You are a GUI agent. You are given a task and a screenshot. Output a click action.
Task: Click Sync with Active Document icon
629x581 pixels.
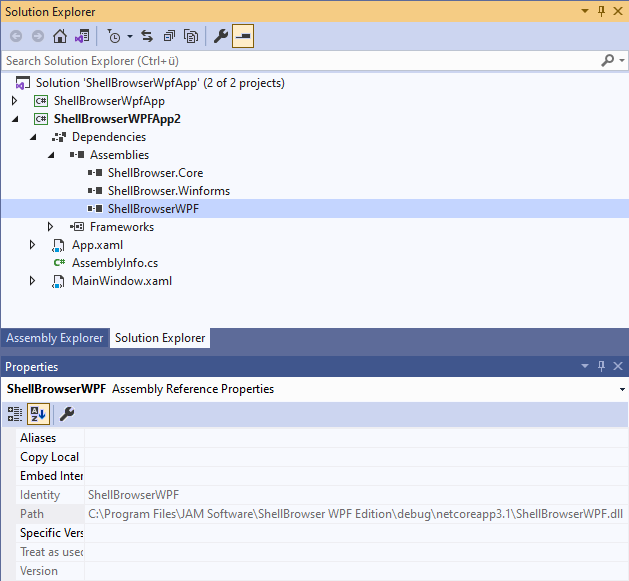(x=147, y=37)
